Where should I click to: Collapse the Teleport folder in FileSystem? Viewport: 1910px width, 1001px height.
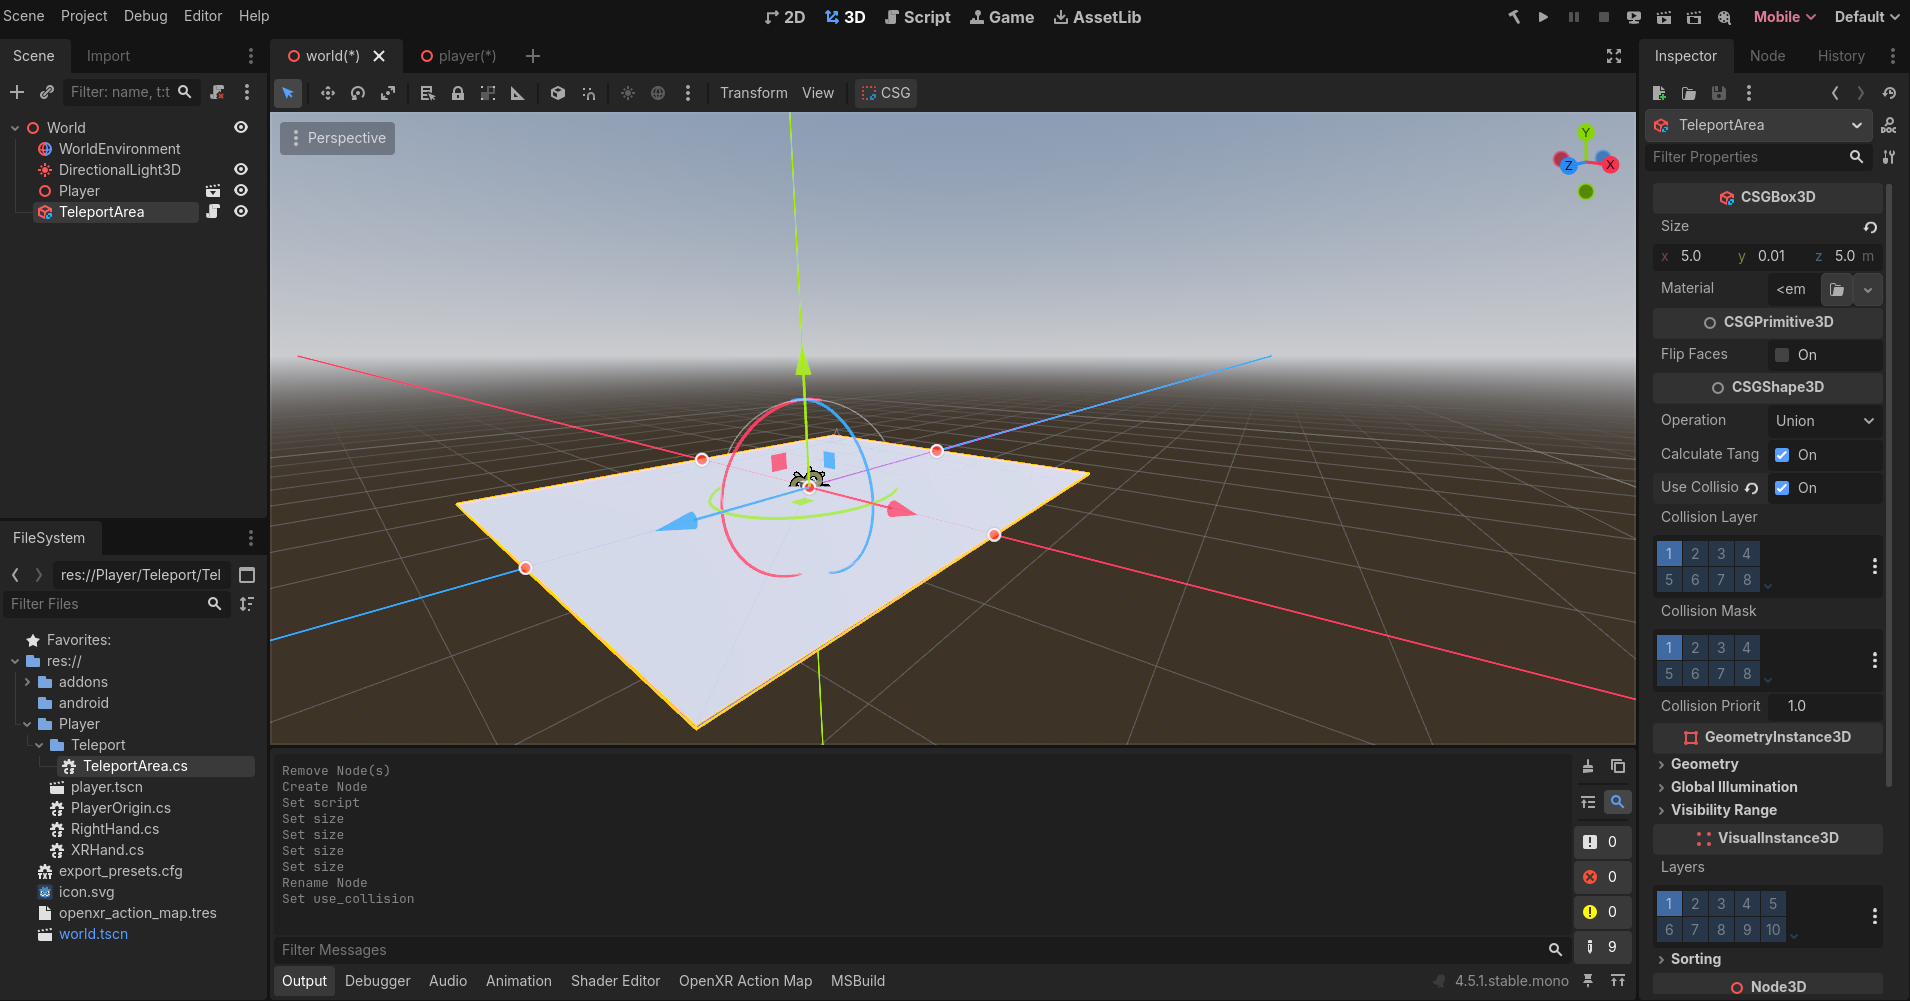(39, 745)
